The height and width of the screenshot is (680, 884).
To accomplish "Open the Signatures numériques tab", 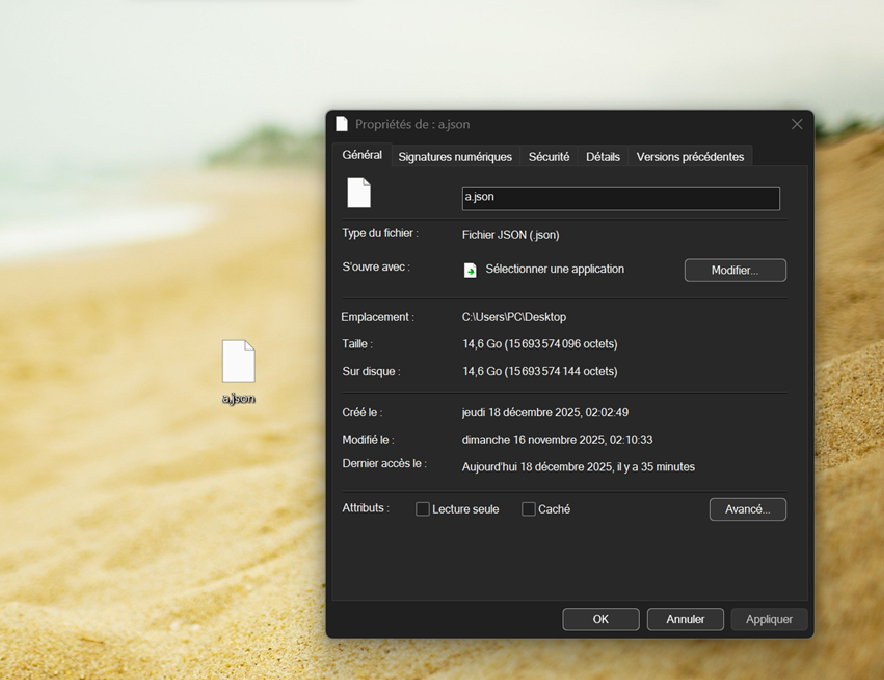I will coord(455,157).
